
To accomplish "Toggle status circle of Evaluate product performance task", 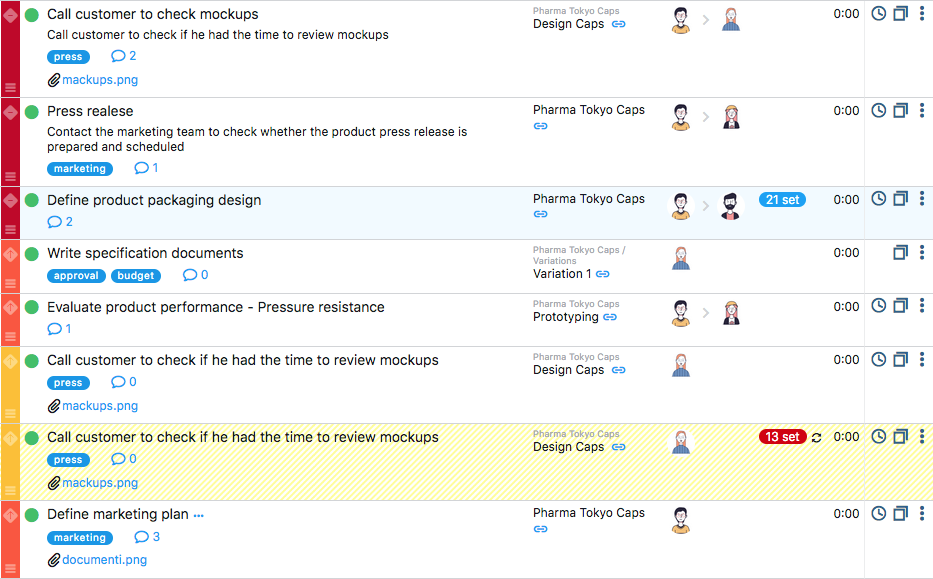I will 32,308.
